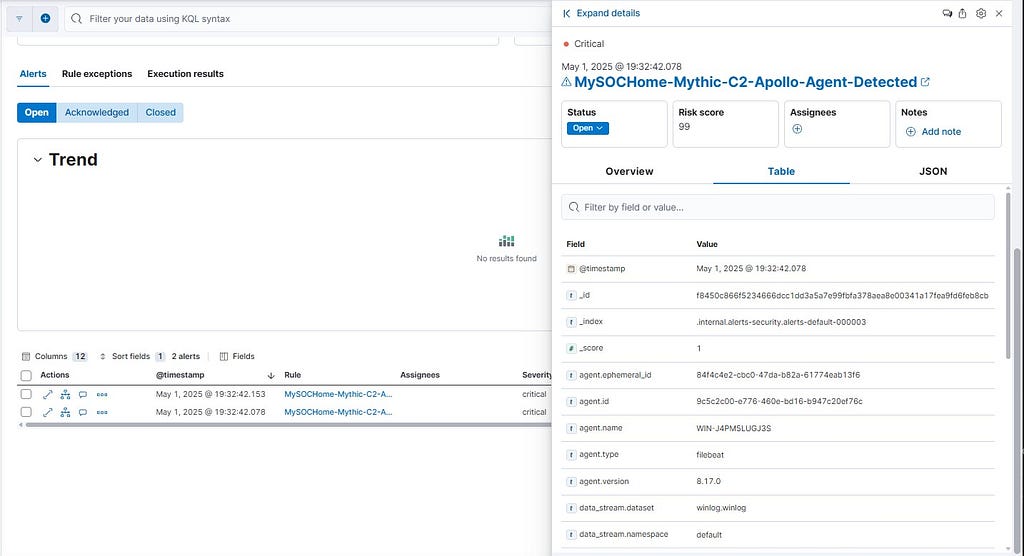
Task: Click the _score number type icon
Action: pyautogui.click(x=571, y=348)
